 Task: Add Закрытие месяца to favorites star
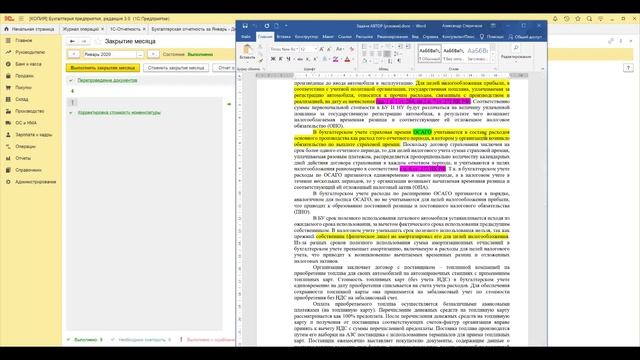98,41
